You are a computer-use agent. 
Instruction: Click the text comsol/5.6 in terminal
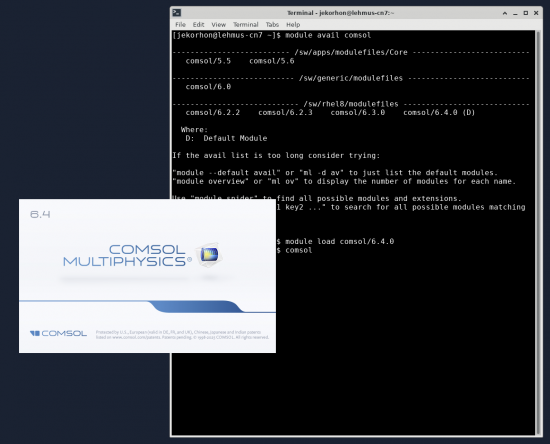271,61
